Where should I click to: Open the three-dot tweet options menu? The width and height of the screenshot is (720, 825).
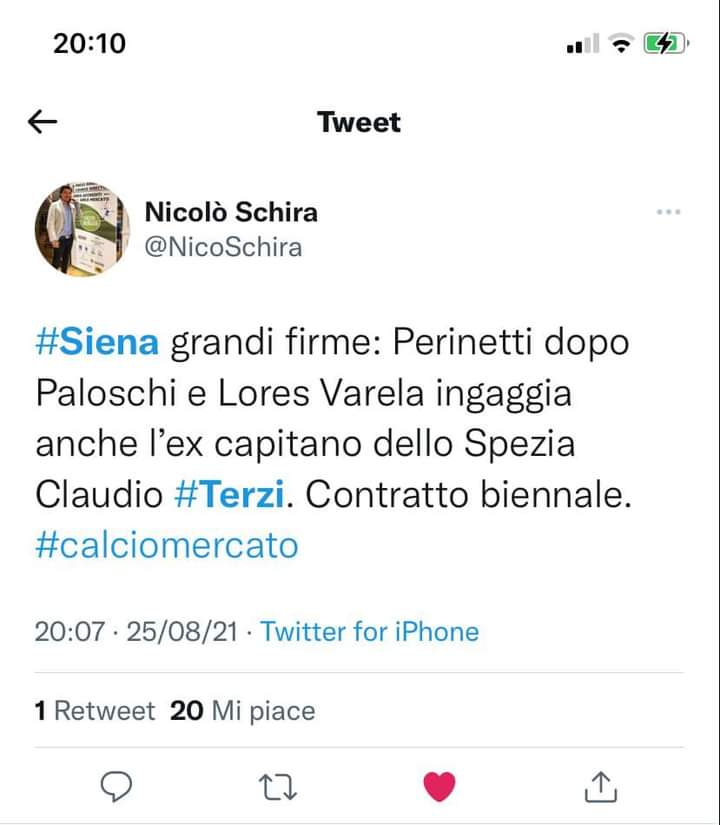[668, 212]
